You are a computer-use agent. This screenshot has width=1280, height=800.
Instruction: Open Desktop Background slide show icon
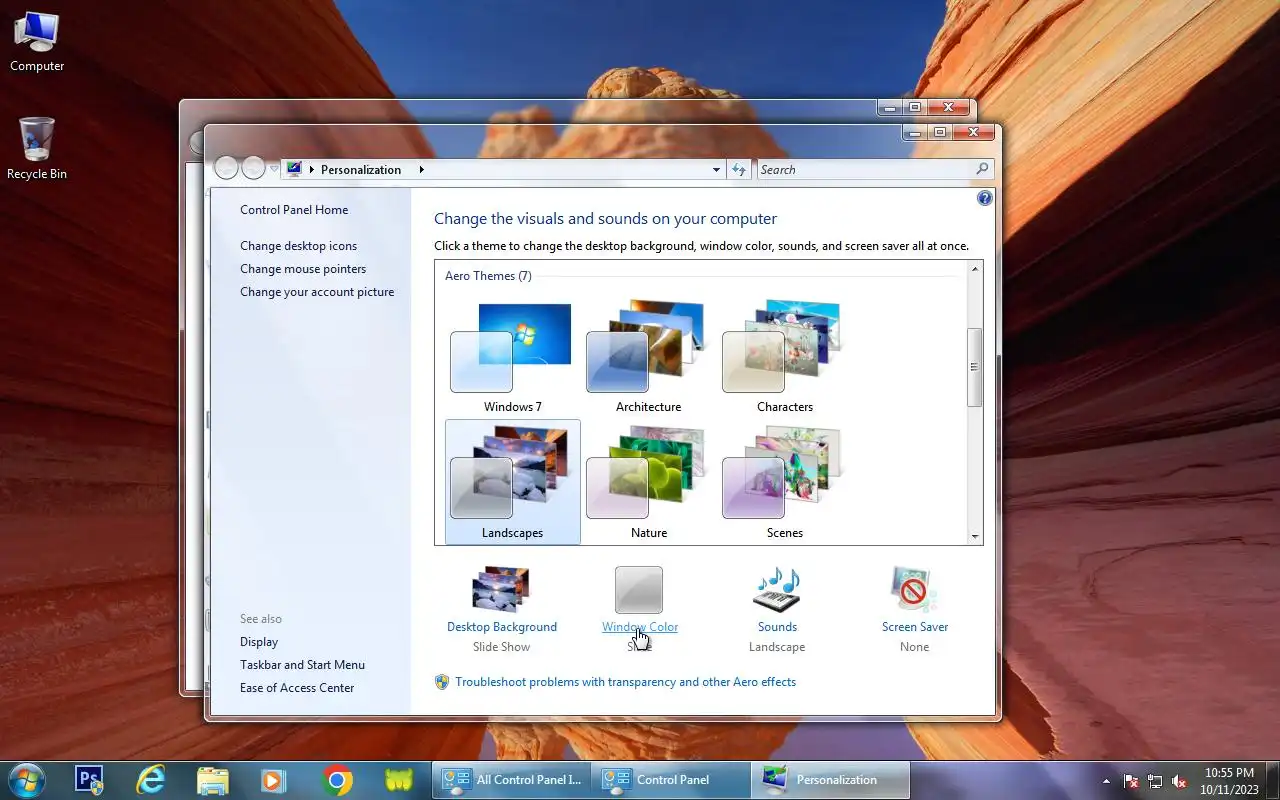click(501, 589)
